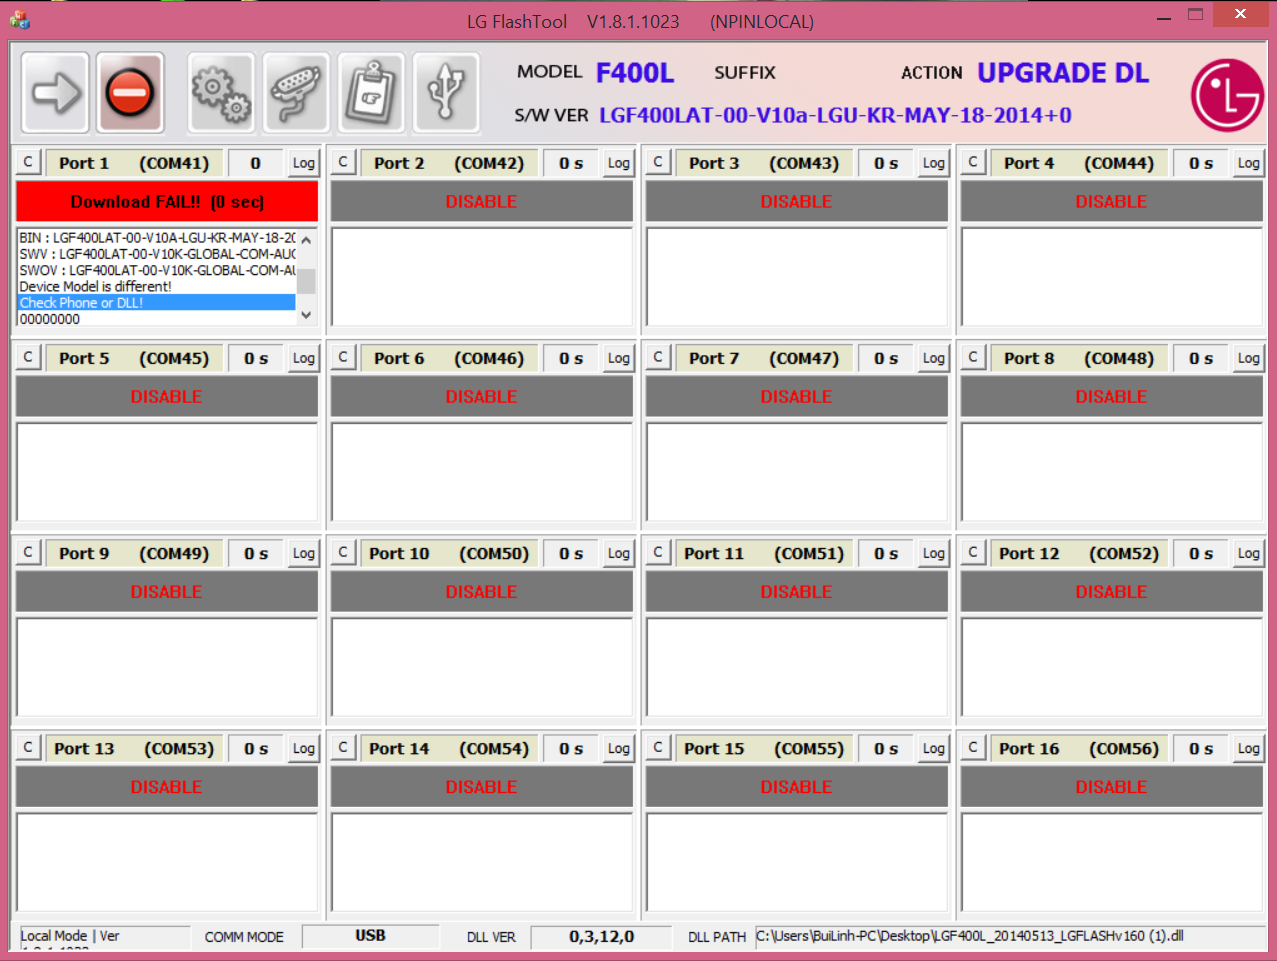Viewport: 1277px width, 961px height.
Task: Open the Log for Port 8
Action: click(1249, 358)
